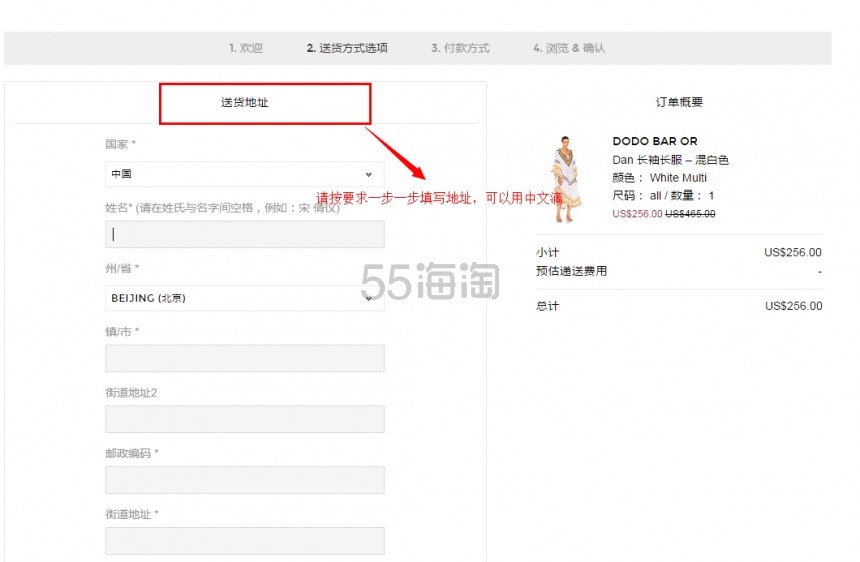The width and height of the screenshot is (860, 562).
Task: Click the 总计 total label
Action: (x=547, y=306)
